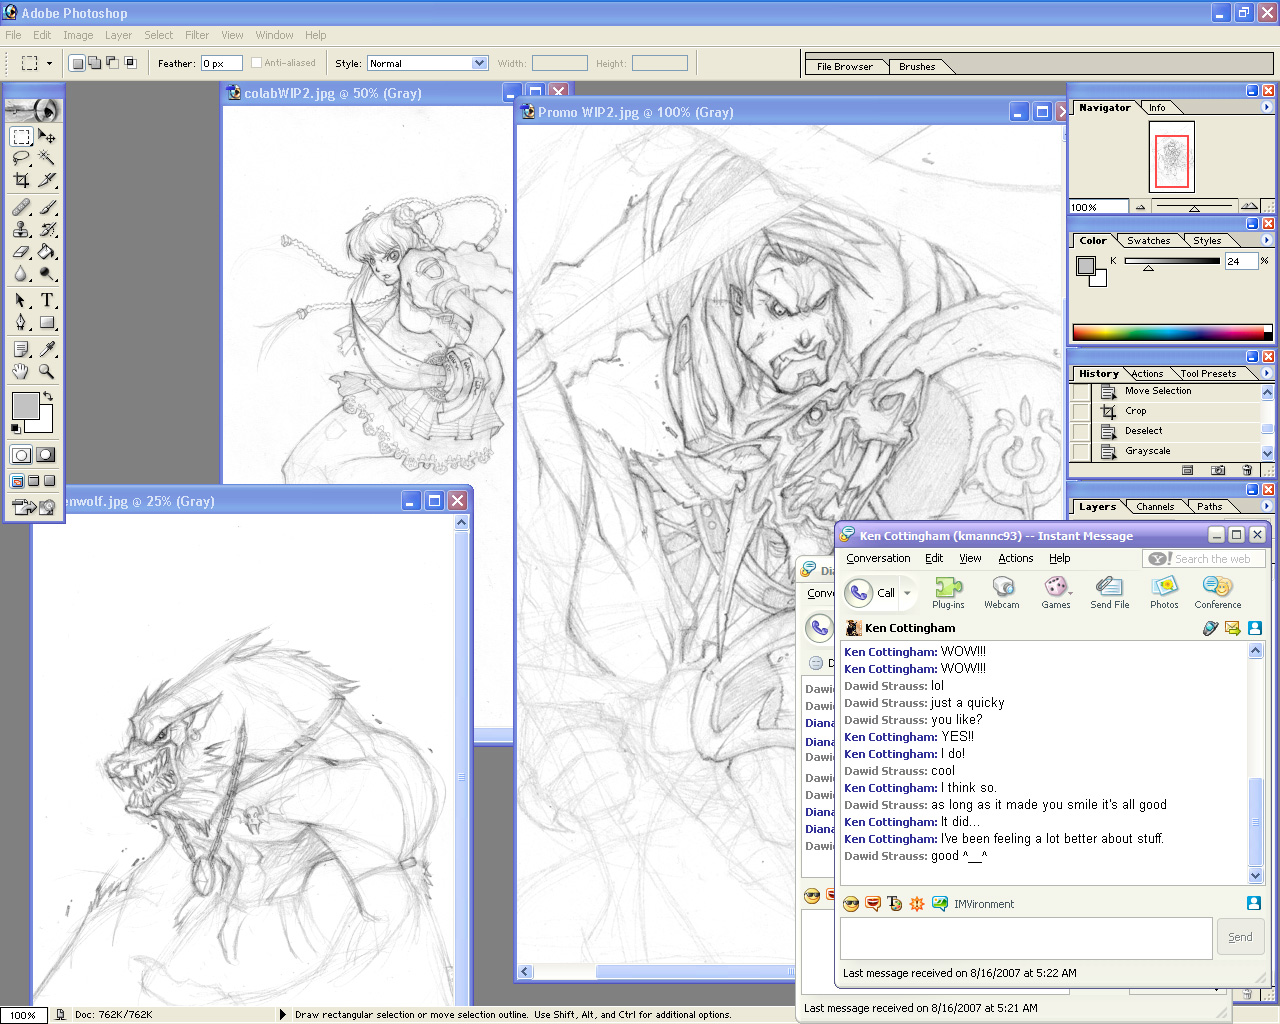
Task: Select the Eraser tool
Action: point(21,251)
